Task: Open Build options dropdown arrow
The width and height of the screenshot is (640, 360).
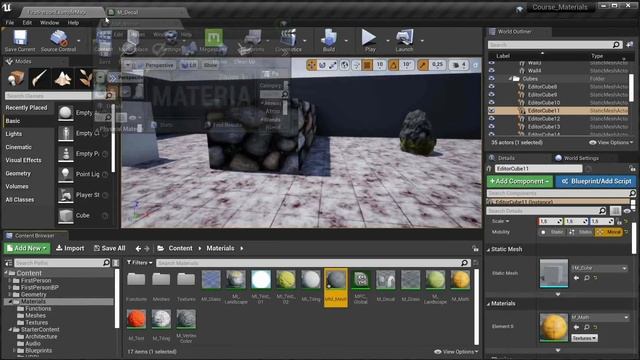Action: click(x=346, y=41)
